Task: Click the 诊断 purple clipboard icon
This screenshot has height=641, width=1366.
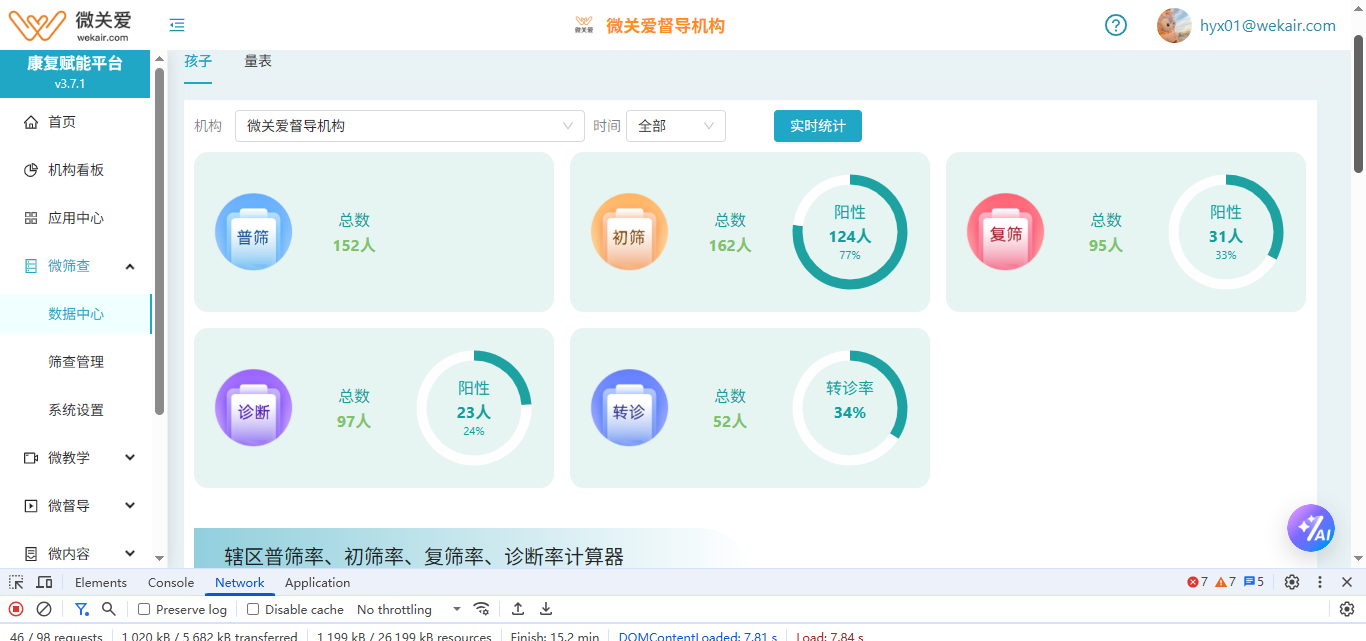Action: tap(253, 407)
